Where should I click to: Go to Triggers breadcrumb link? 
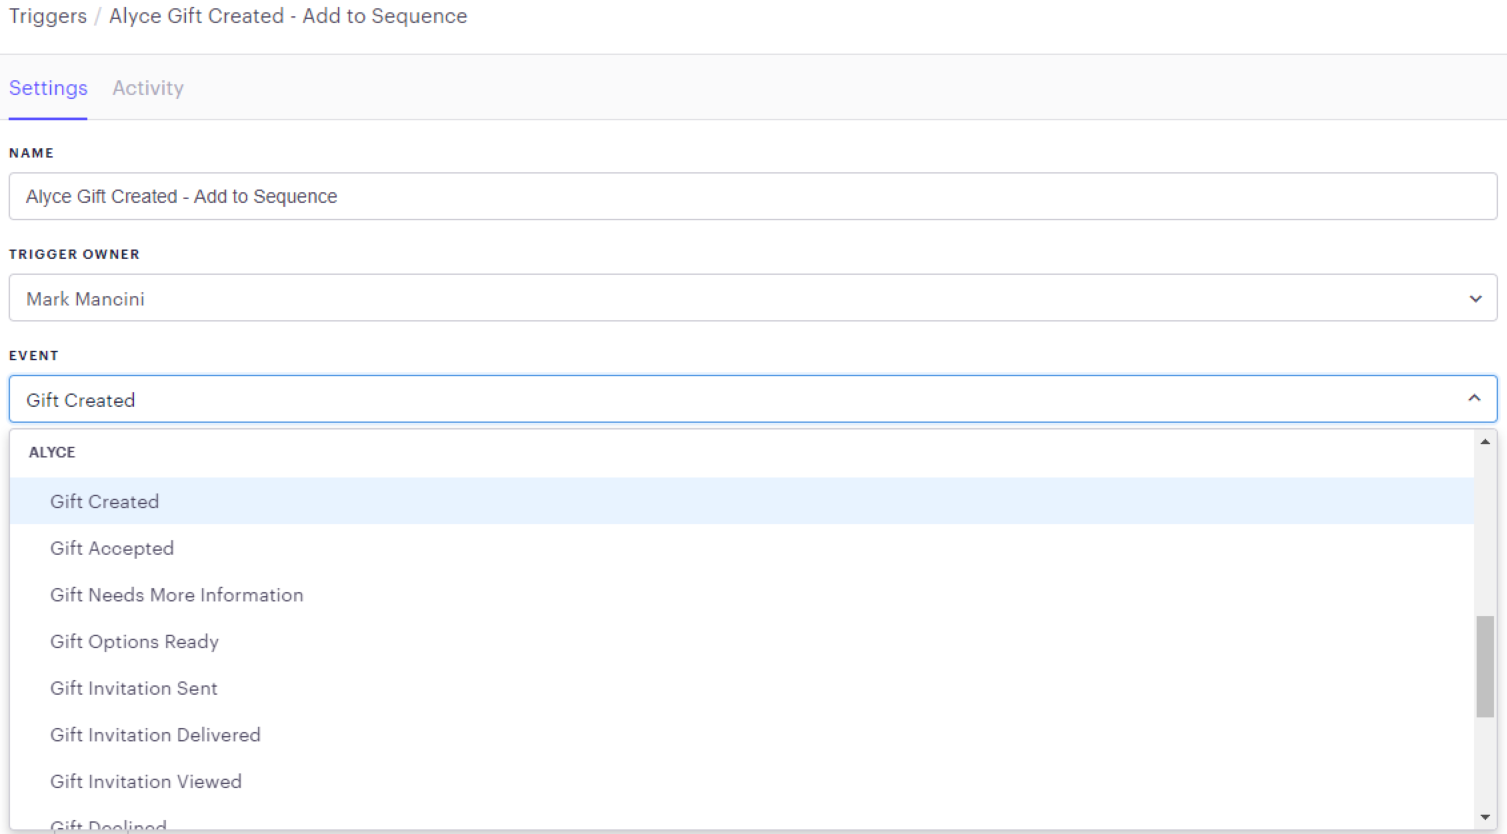[x=47, y=16]
